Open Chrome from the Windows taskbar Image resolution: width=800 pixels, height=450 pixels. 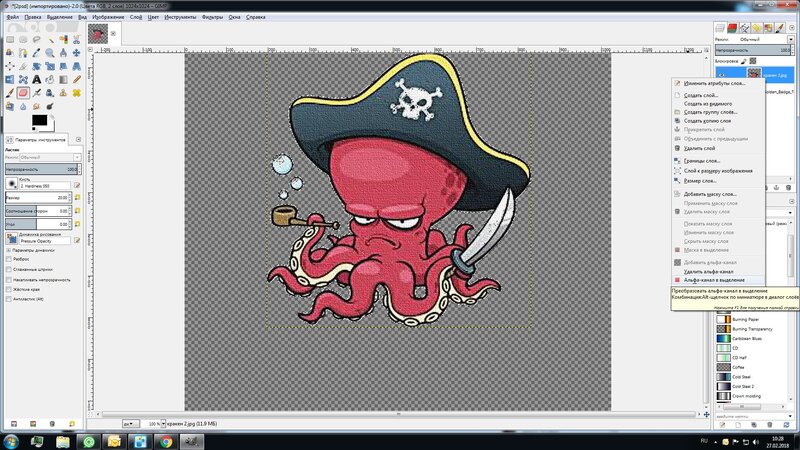coord(166,442)
